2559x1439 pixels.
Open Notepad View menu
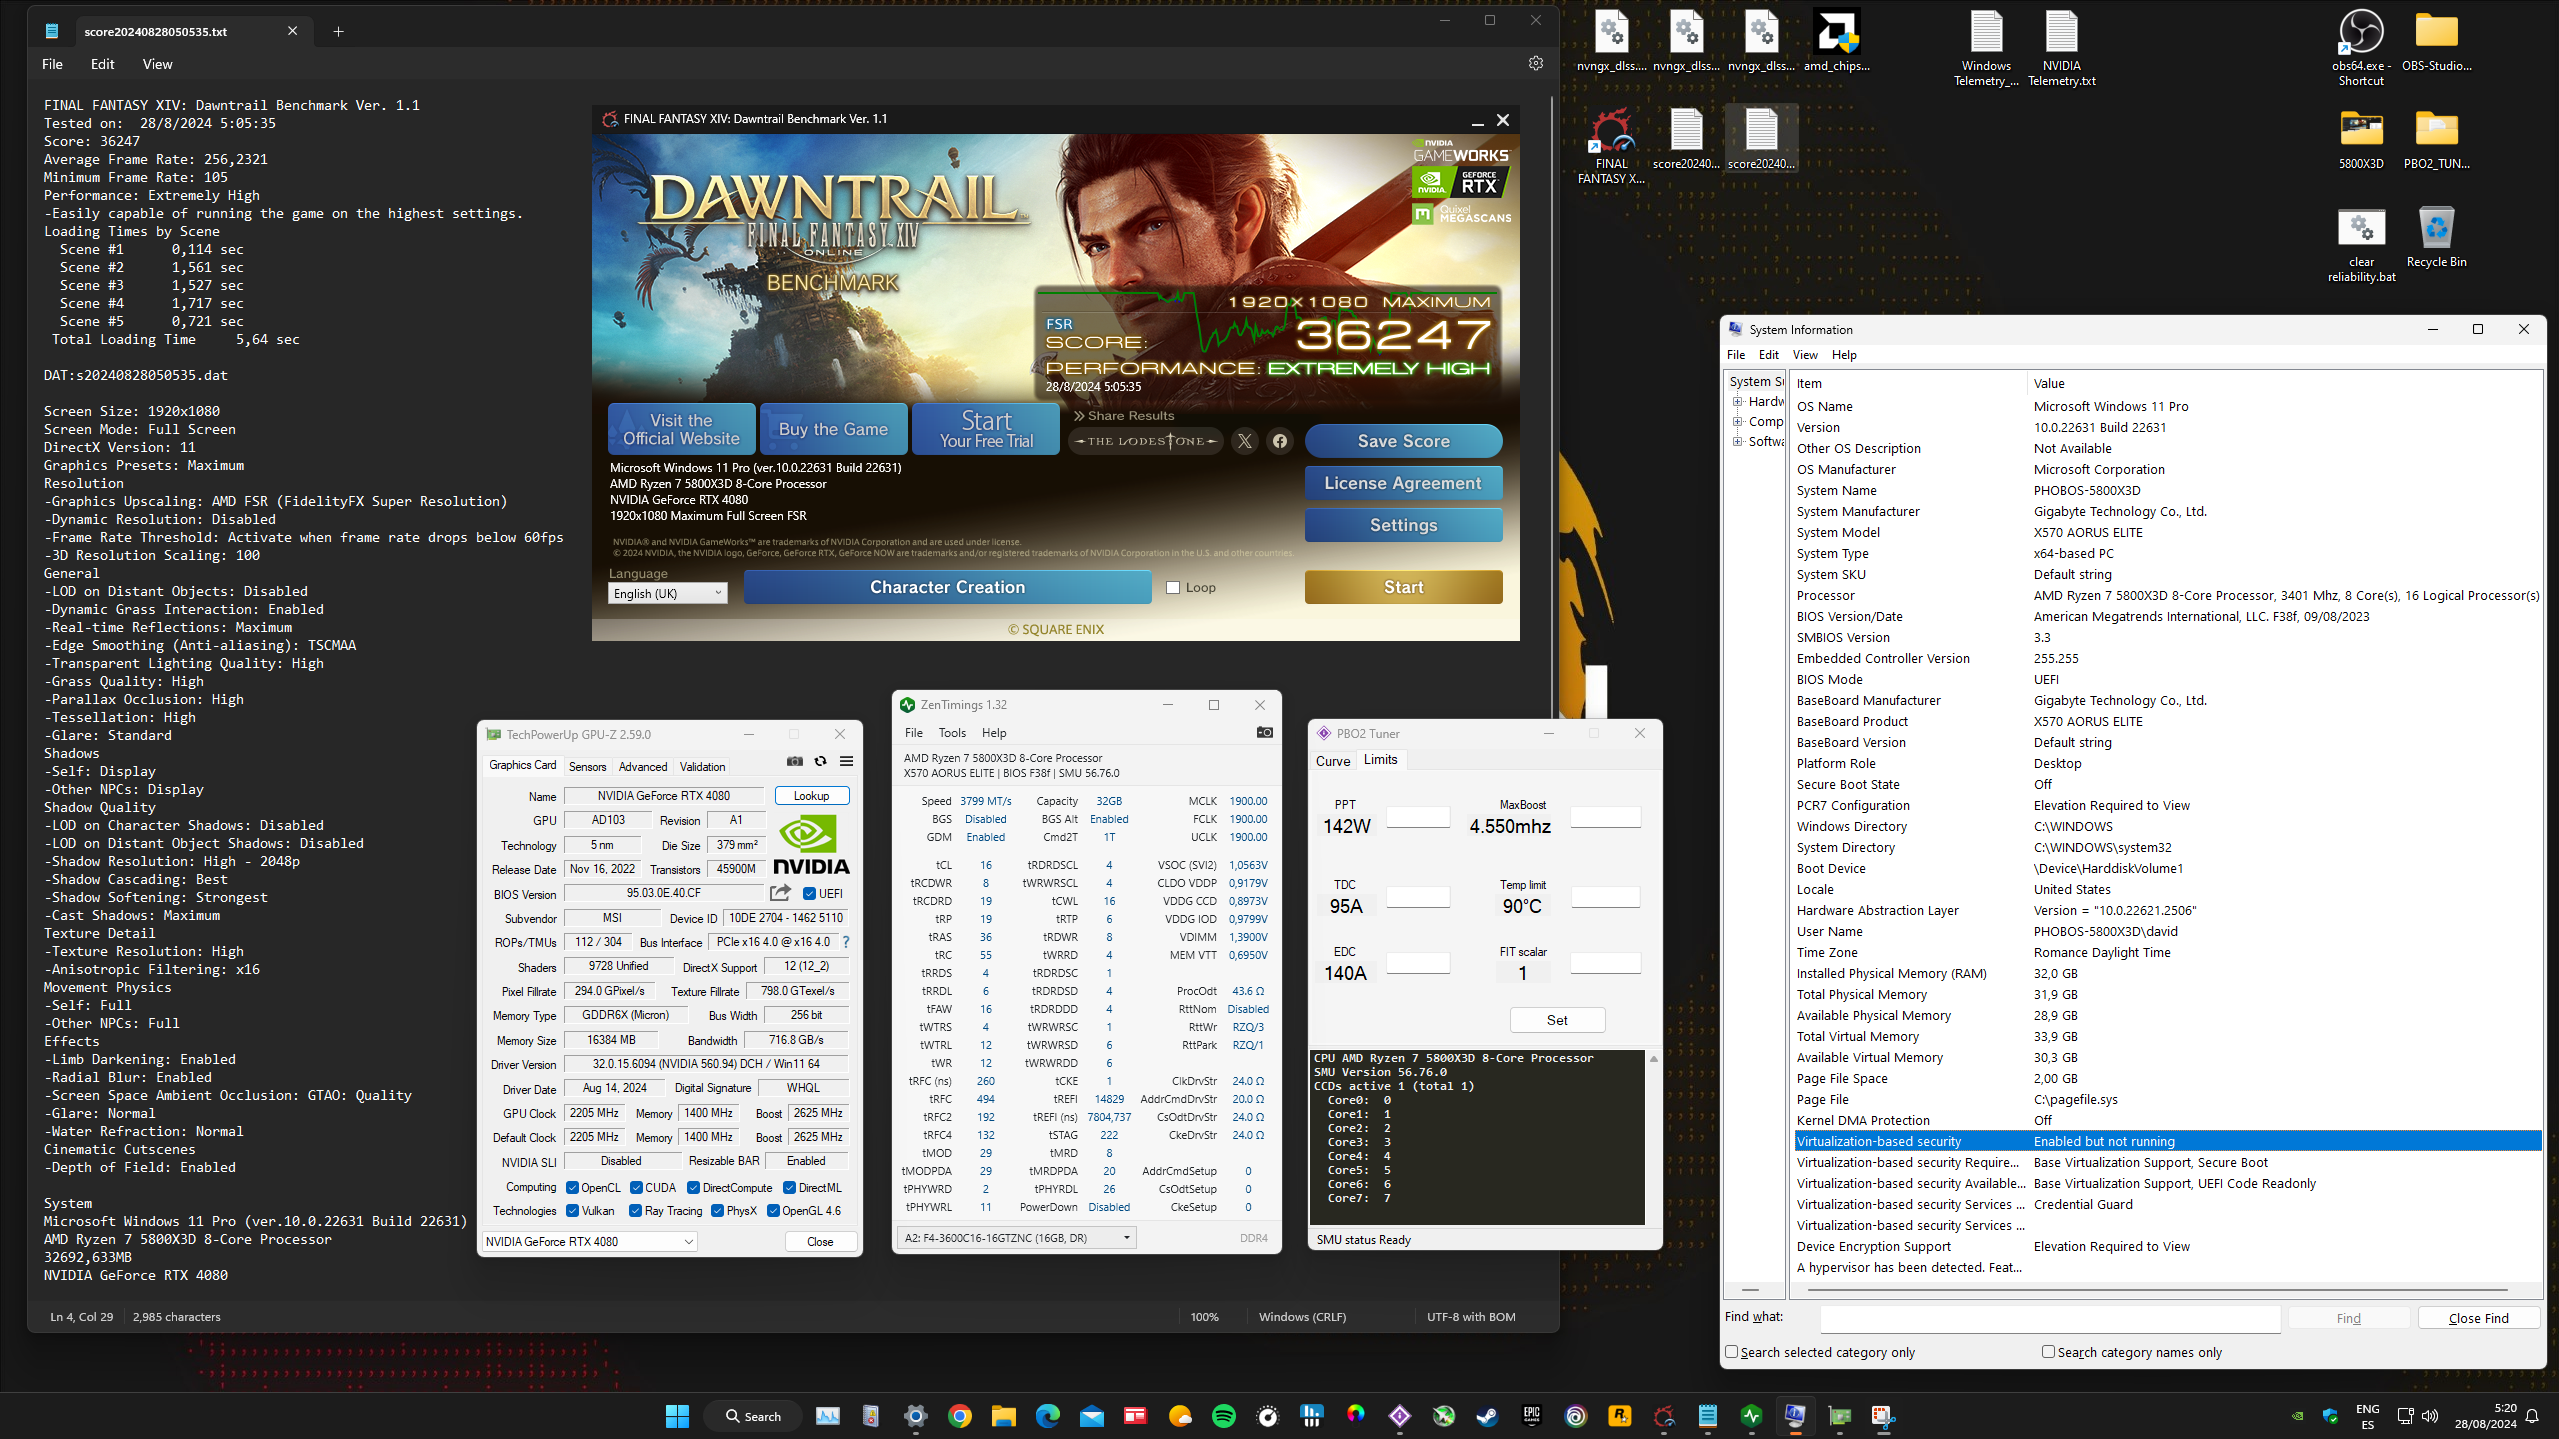tap(157, 64)
